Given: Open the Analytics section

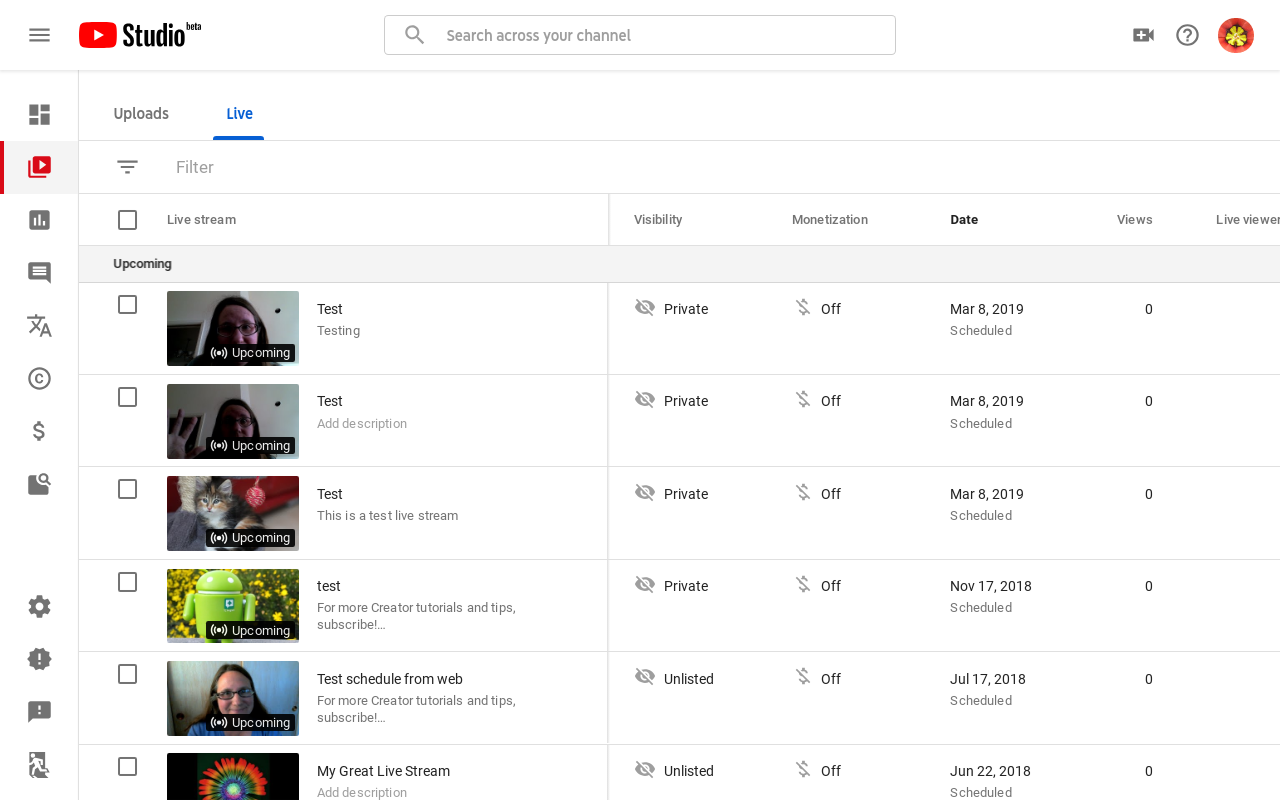Looking at the screenshot, I should [40, 219].
